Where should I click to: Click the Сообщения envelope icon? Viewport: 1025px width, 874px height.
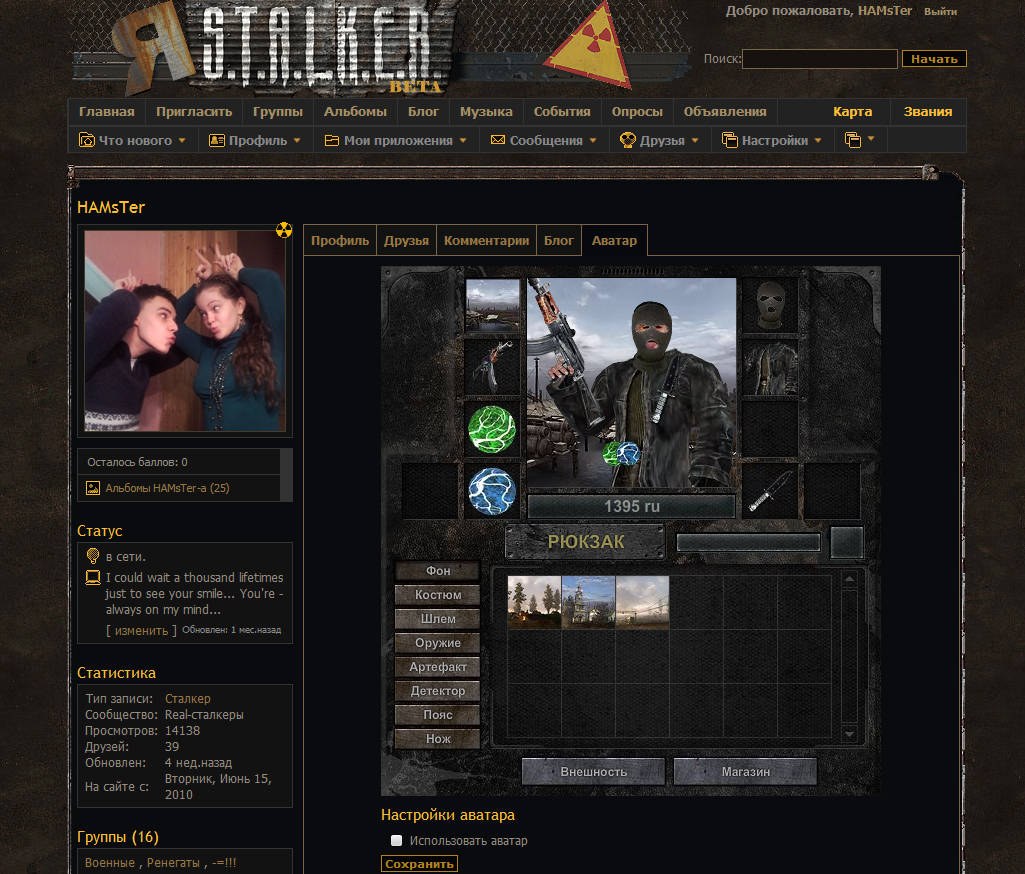point(497,140)
